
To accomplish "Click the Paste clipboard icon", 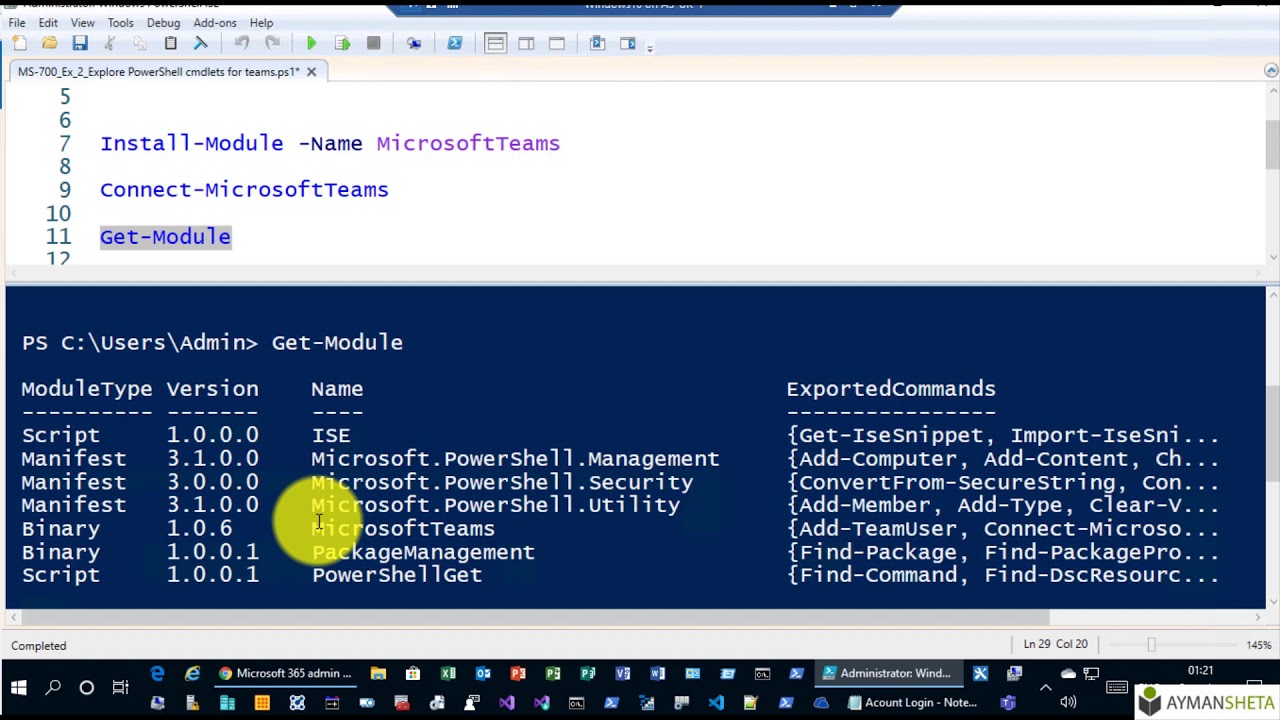I will click(171, 43).
